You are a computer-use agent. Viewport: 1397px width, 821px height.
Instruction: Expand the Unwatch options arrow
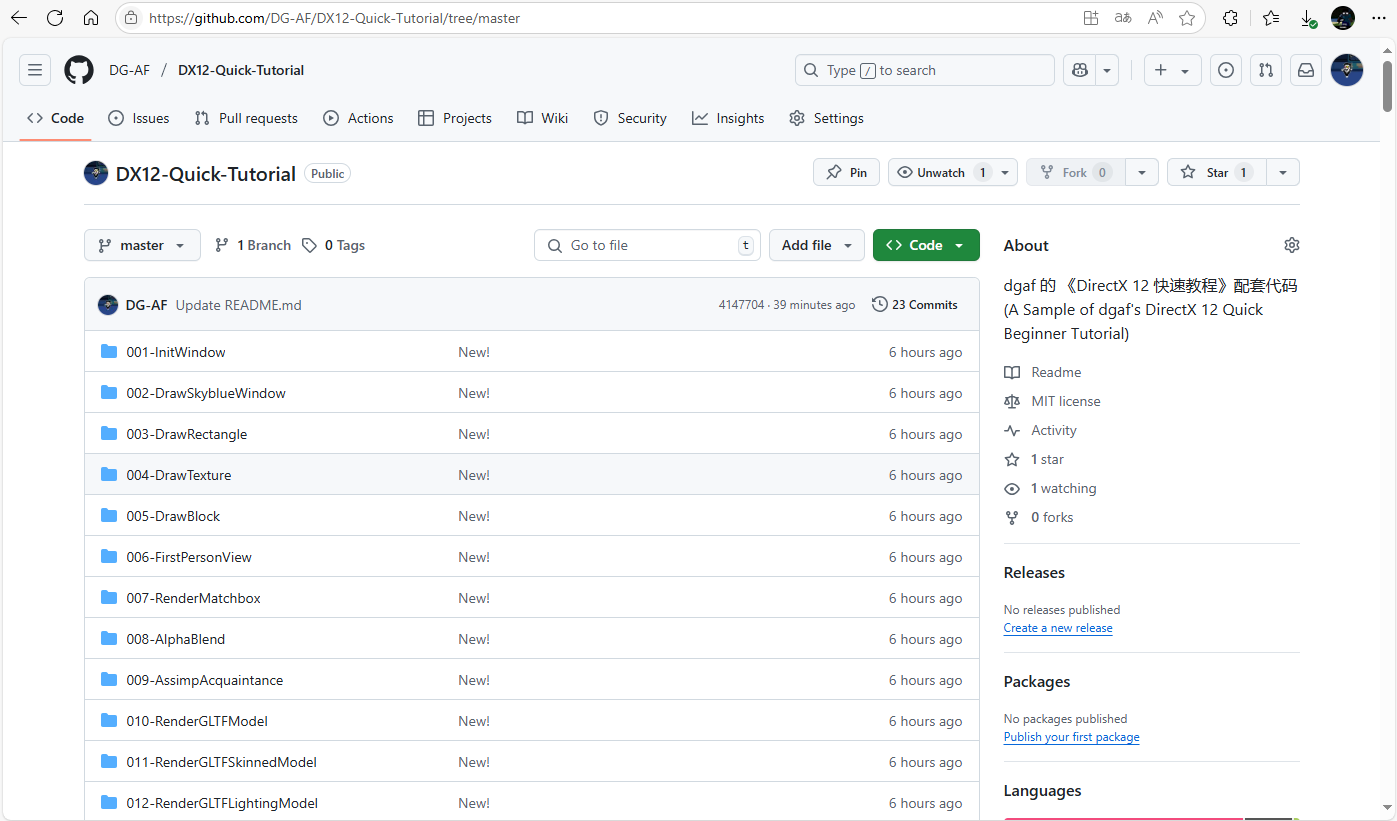coord(1007,172)
